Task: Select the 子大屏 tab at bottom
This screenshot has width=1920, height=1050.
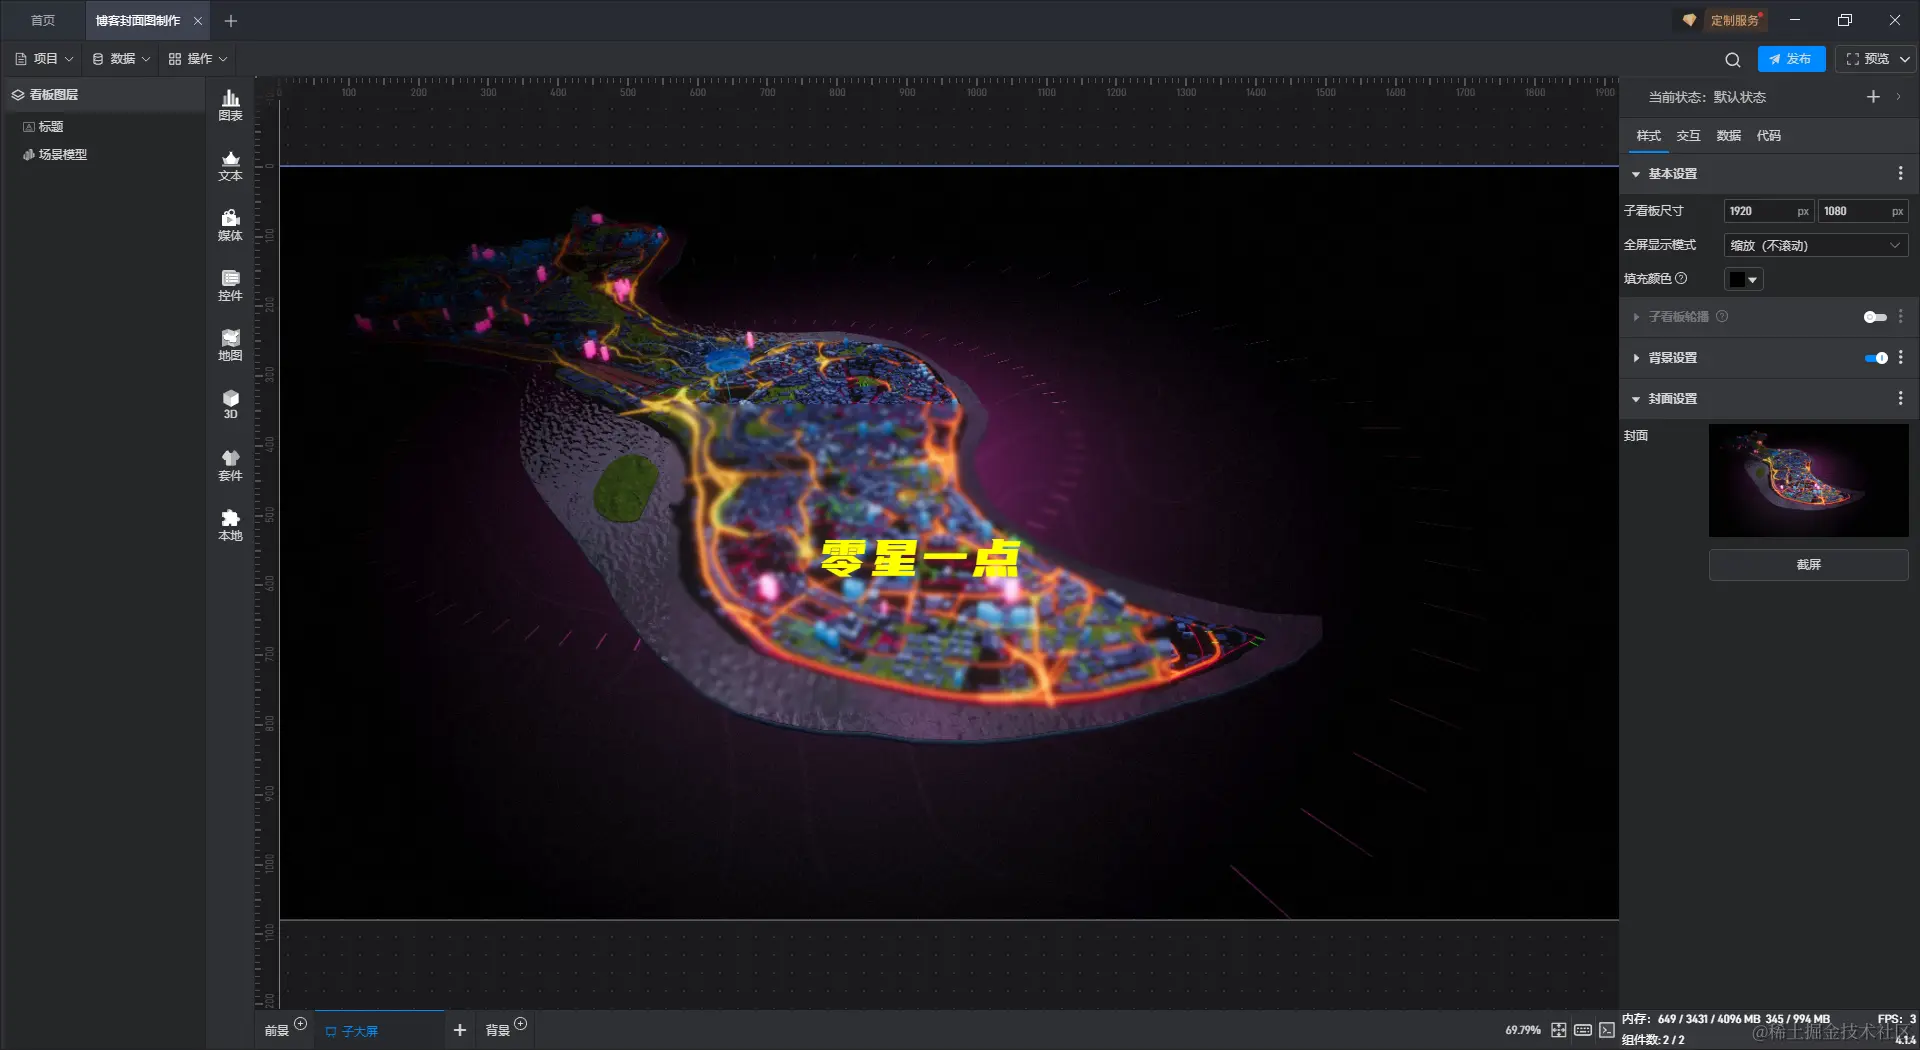Action: coord(380,1031)
